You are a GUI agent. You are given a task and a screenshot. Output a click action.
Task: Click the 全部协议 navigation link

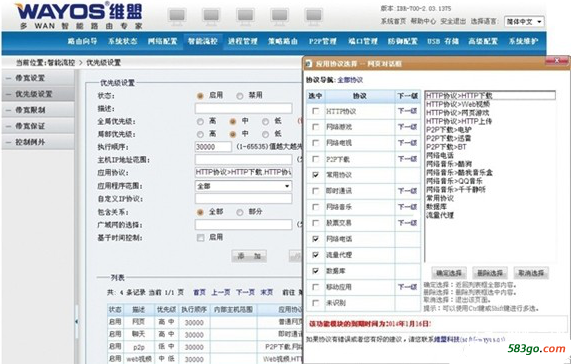tap(350, 80)
